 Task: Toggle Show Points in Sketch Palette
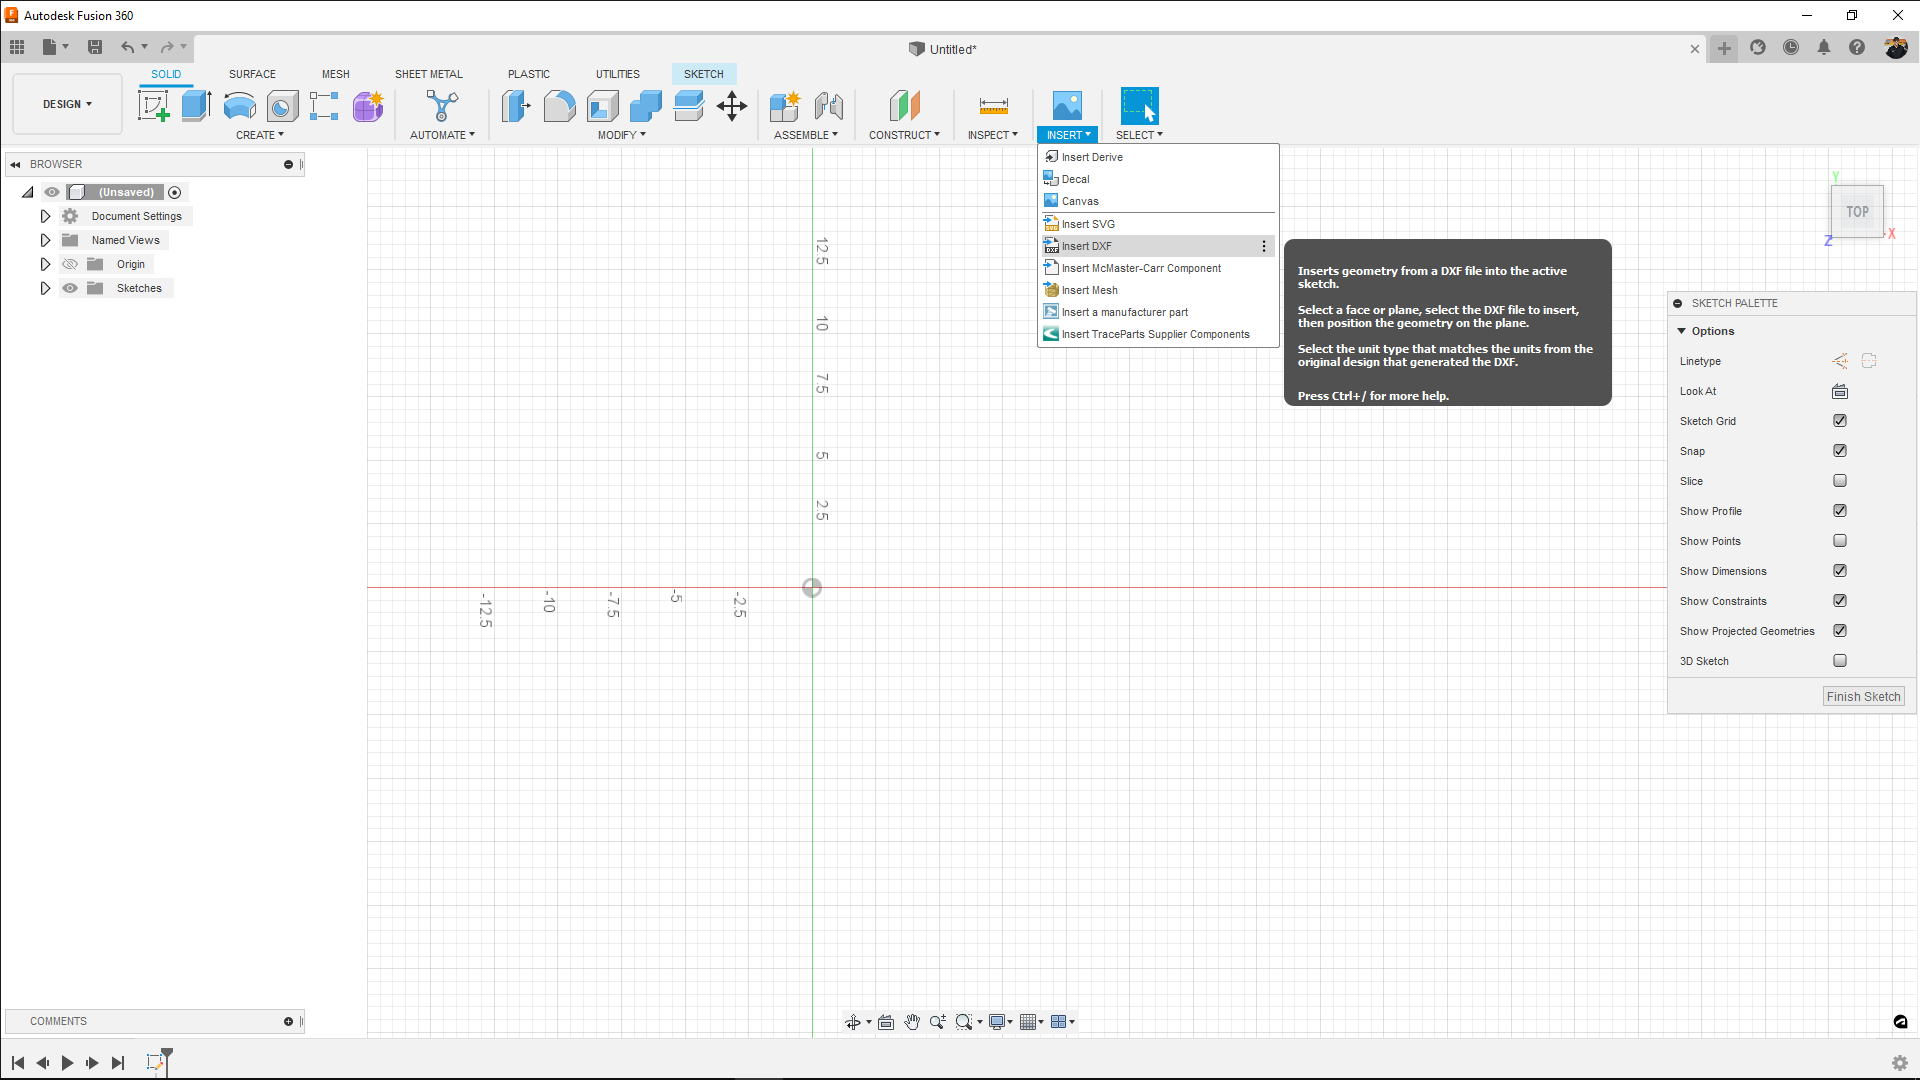point(1841,541)
